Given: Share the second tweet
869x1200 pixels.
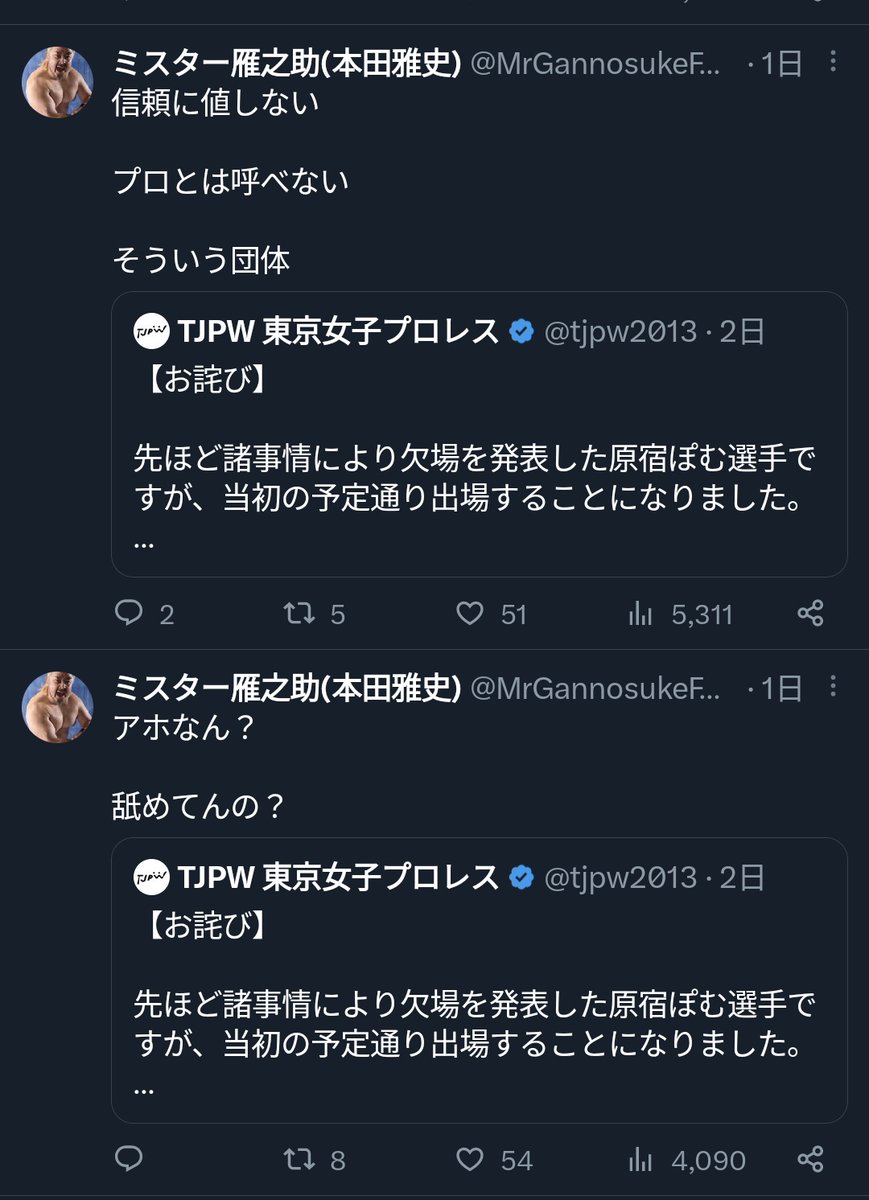Looking at the screenshot, I should [x=810, y=1159].
